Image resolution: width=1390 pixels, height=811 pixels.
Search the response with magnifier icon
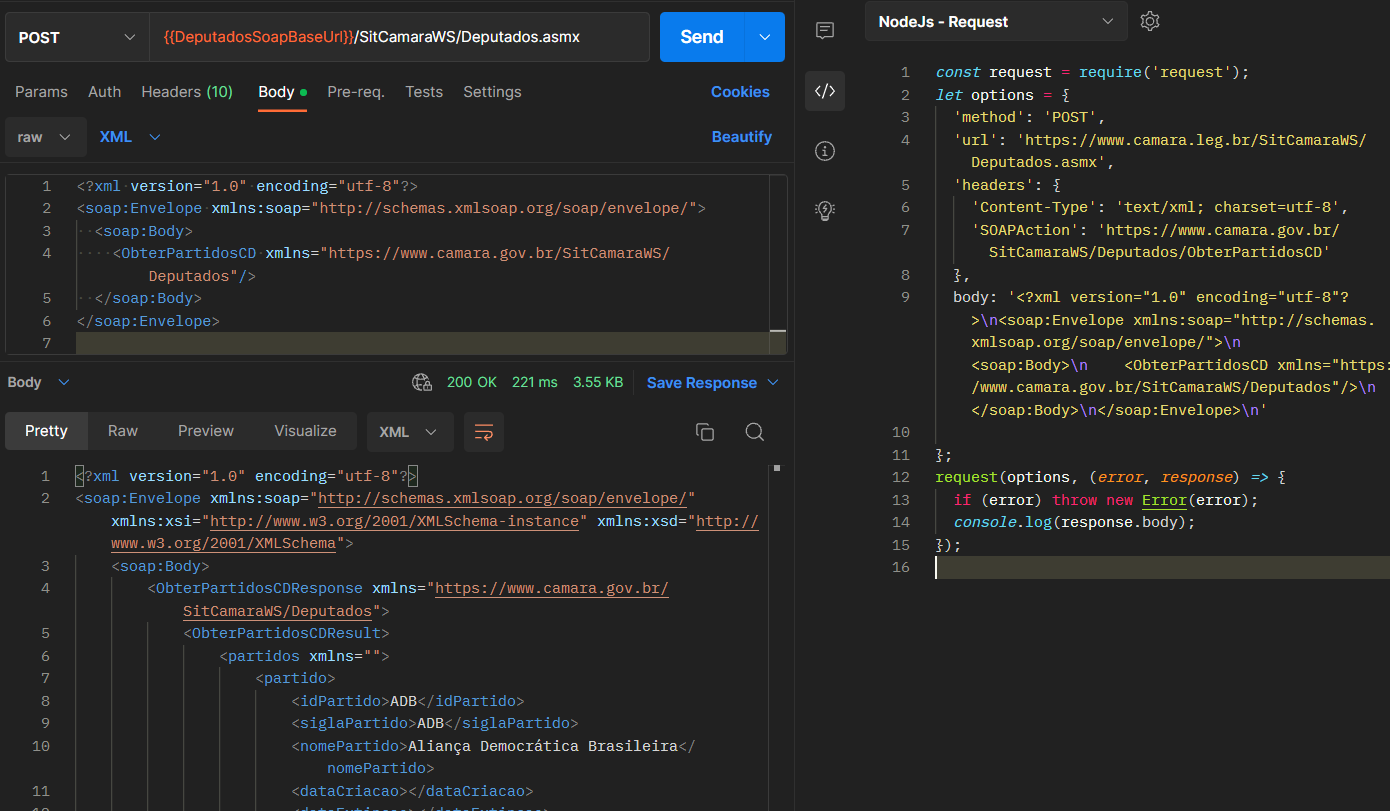click(x=755, y=432)
